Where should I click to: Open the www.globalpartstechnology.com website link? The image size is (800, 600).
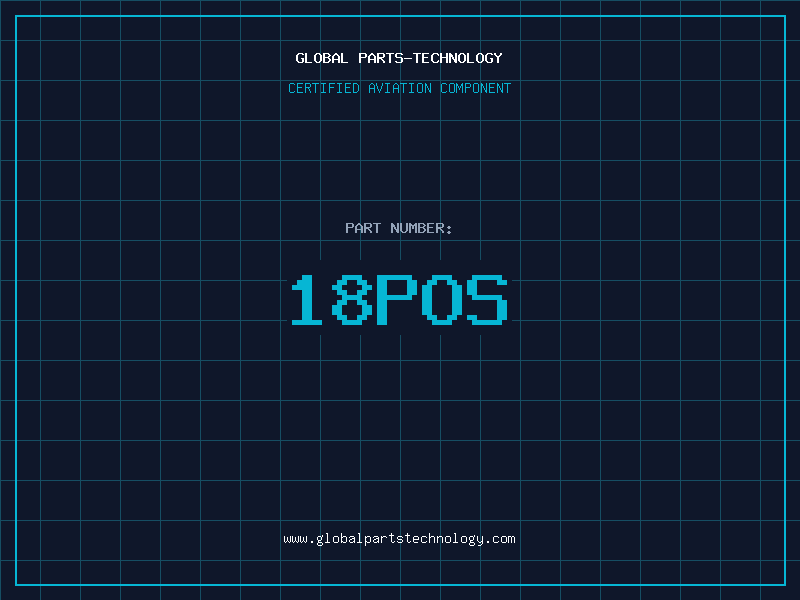click(399, 539)
